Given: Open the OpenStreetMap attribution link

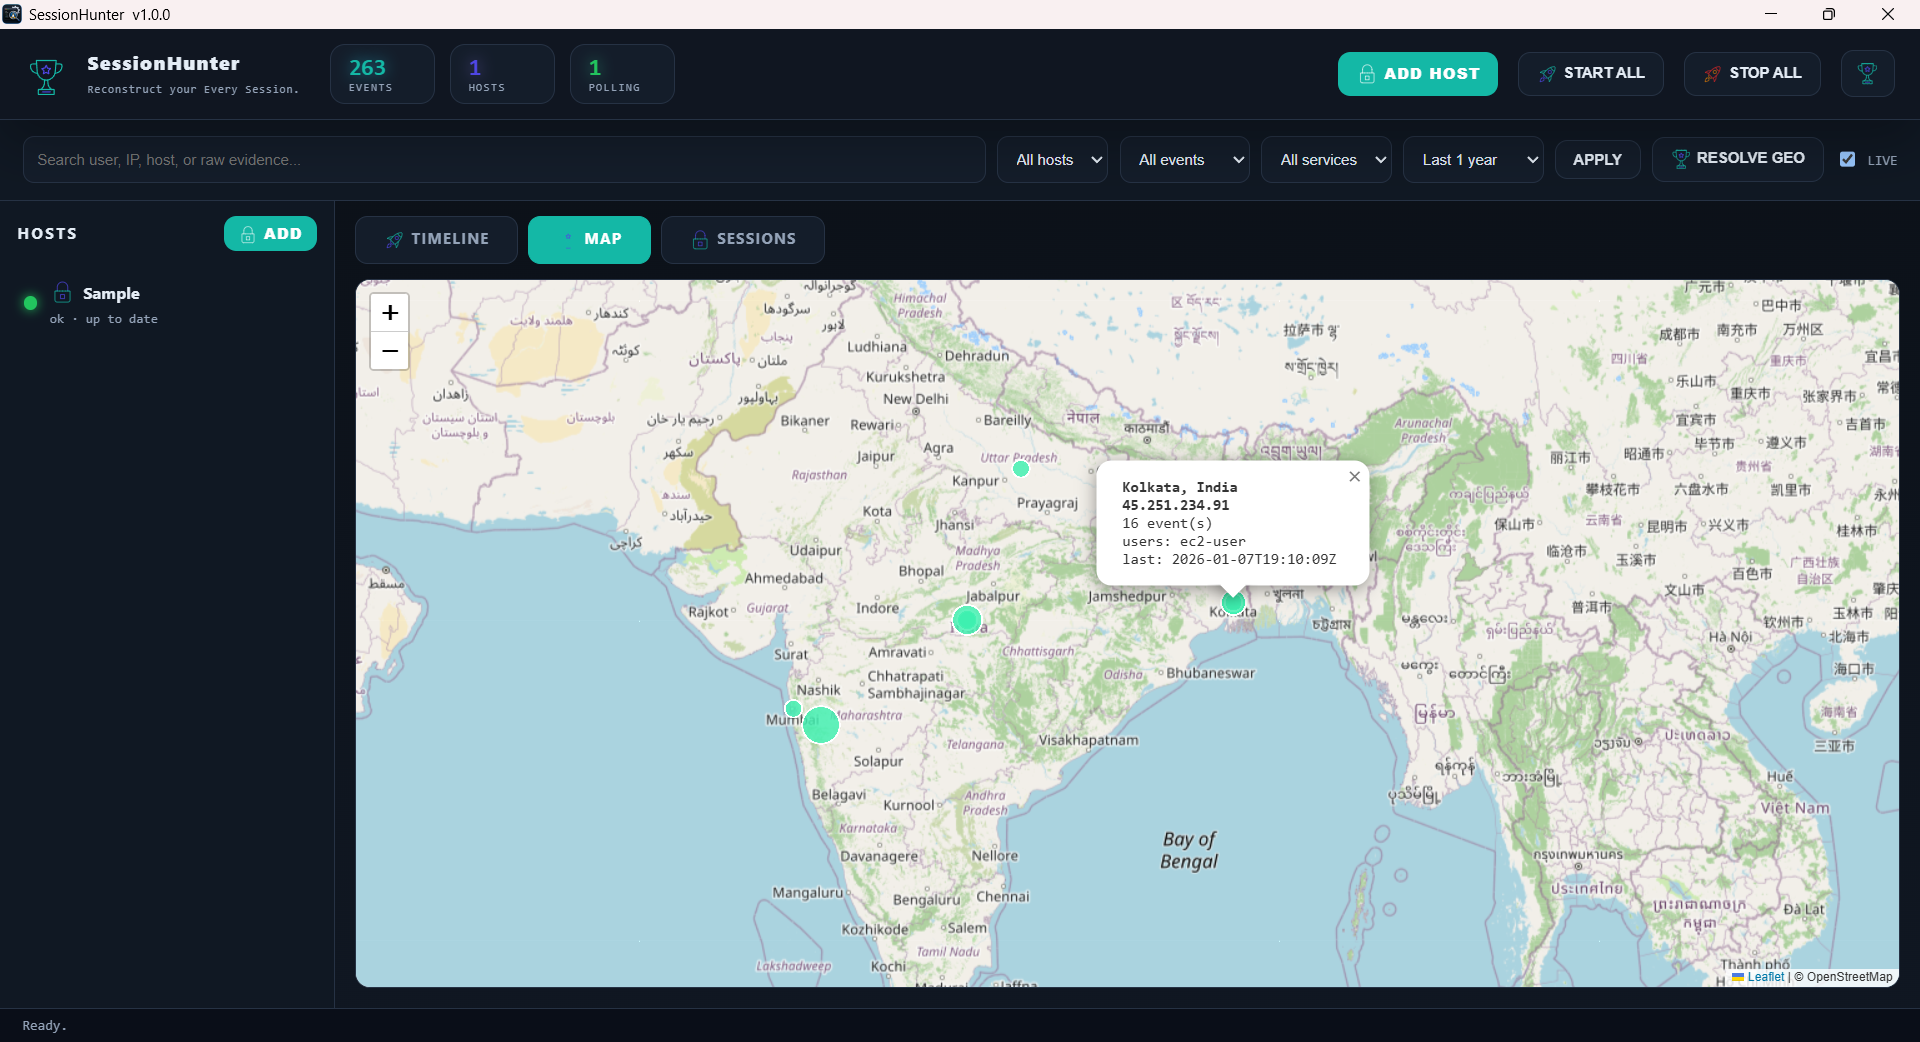Looking at the screenshot, I should (x=1849, y=977).
